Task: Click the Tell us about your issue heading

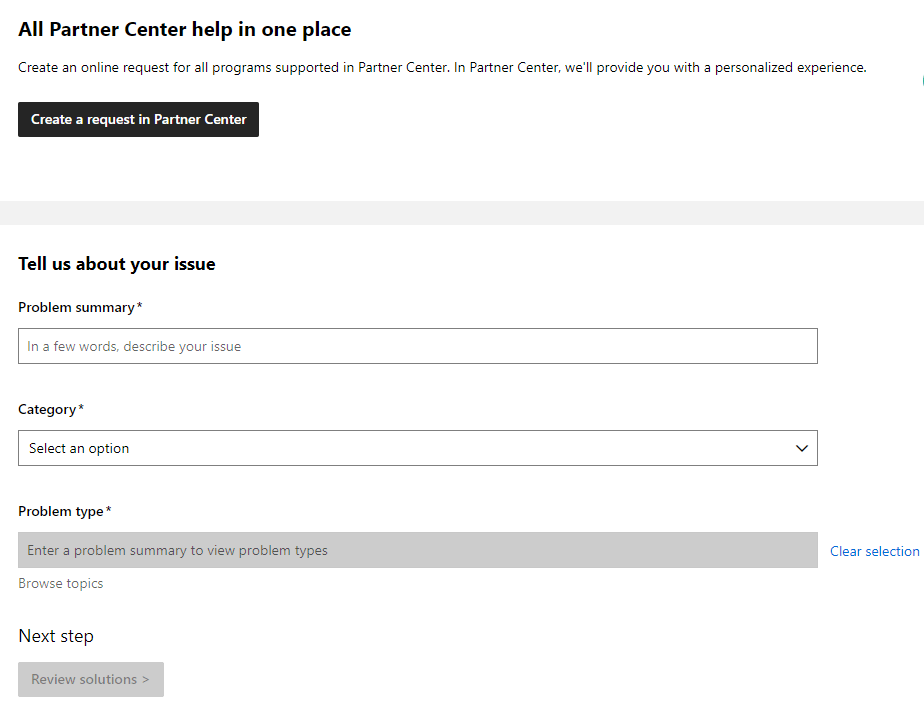Action: [x=117, y=264]
